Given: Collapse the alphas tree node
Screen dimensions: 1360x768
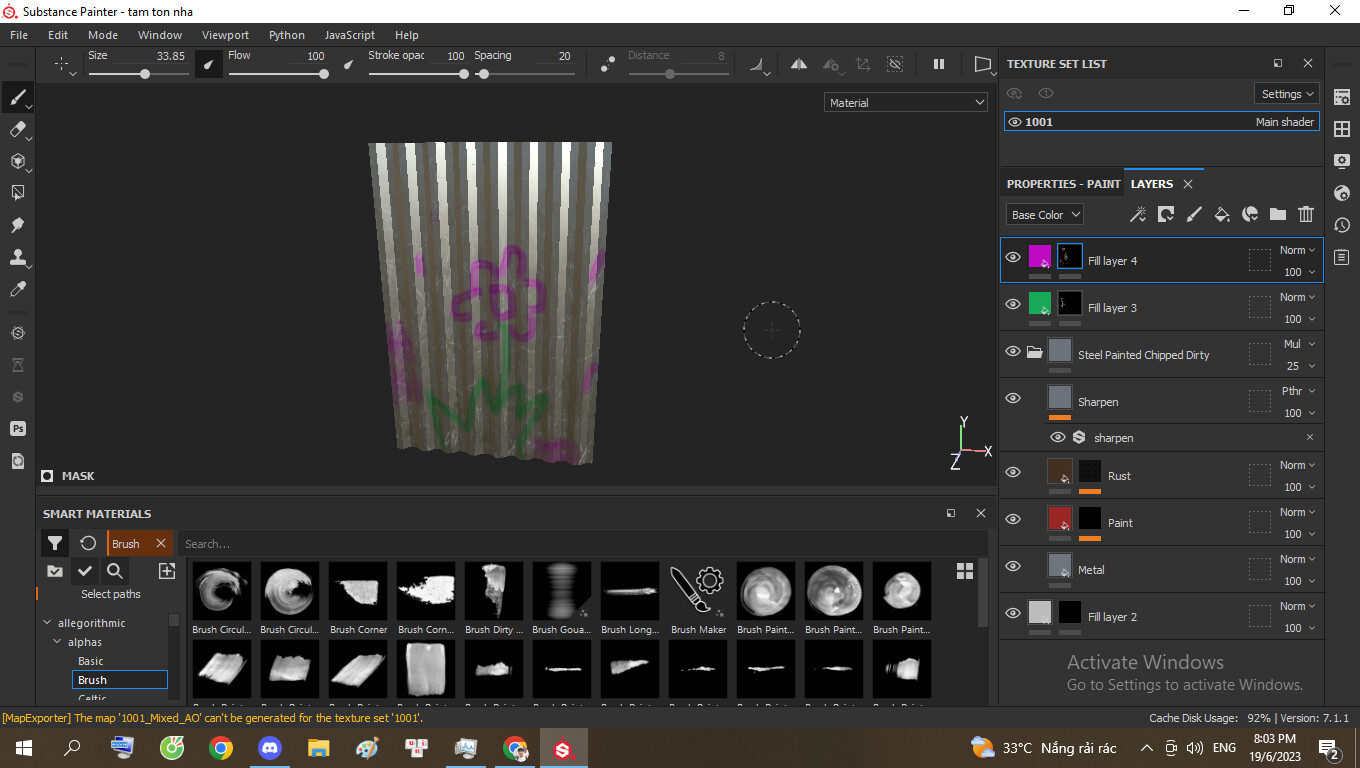Looking at the screenshot, I should tap(57, 642).
